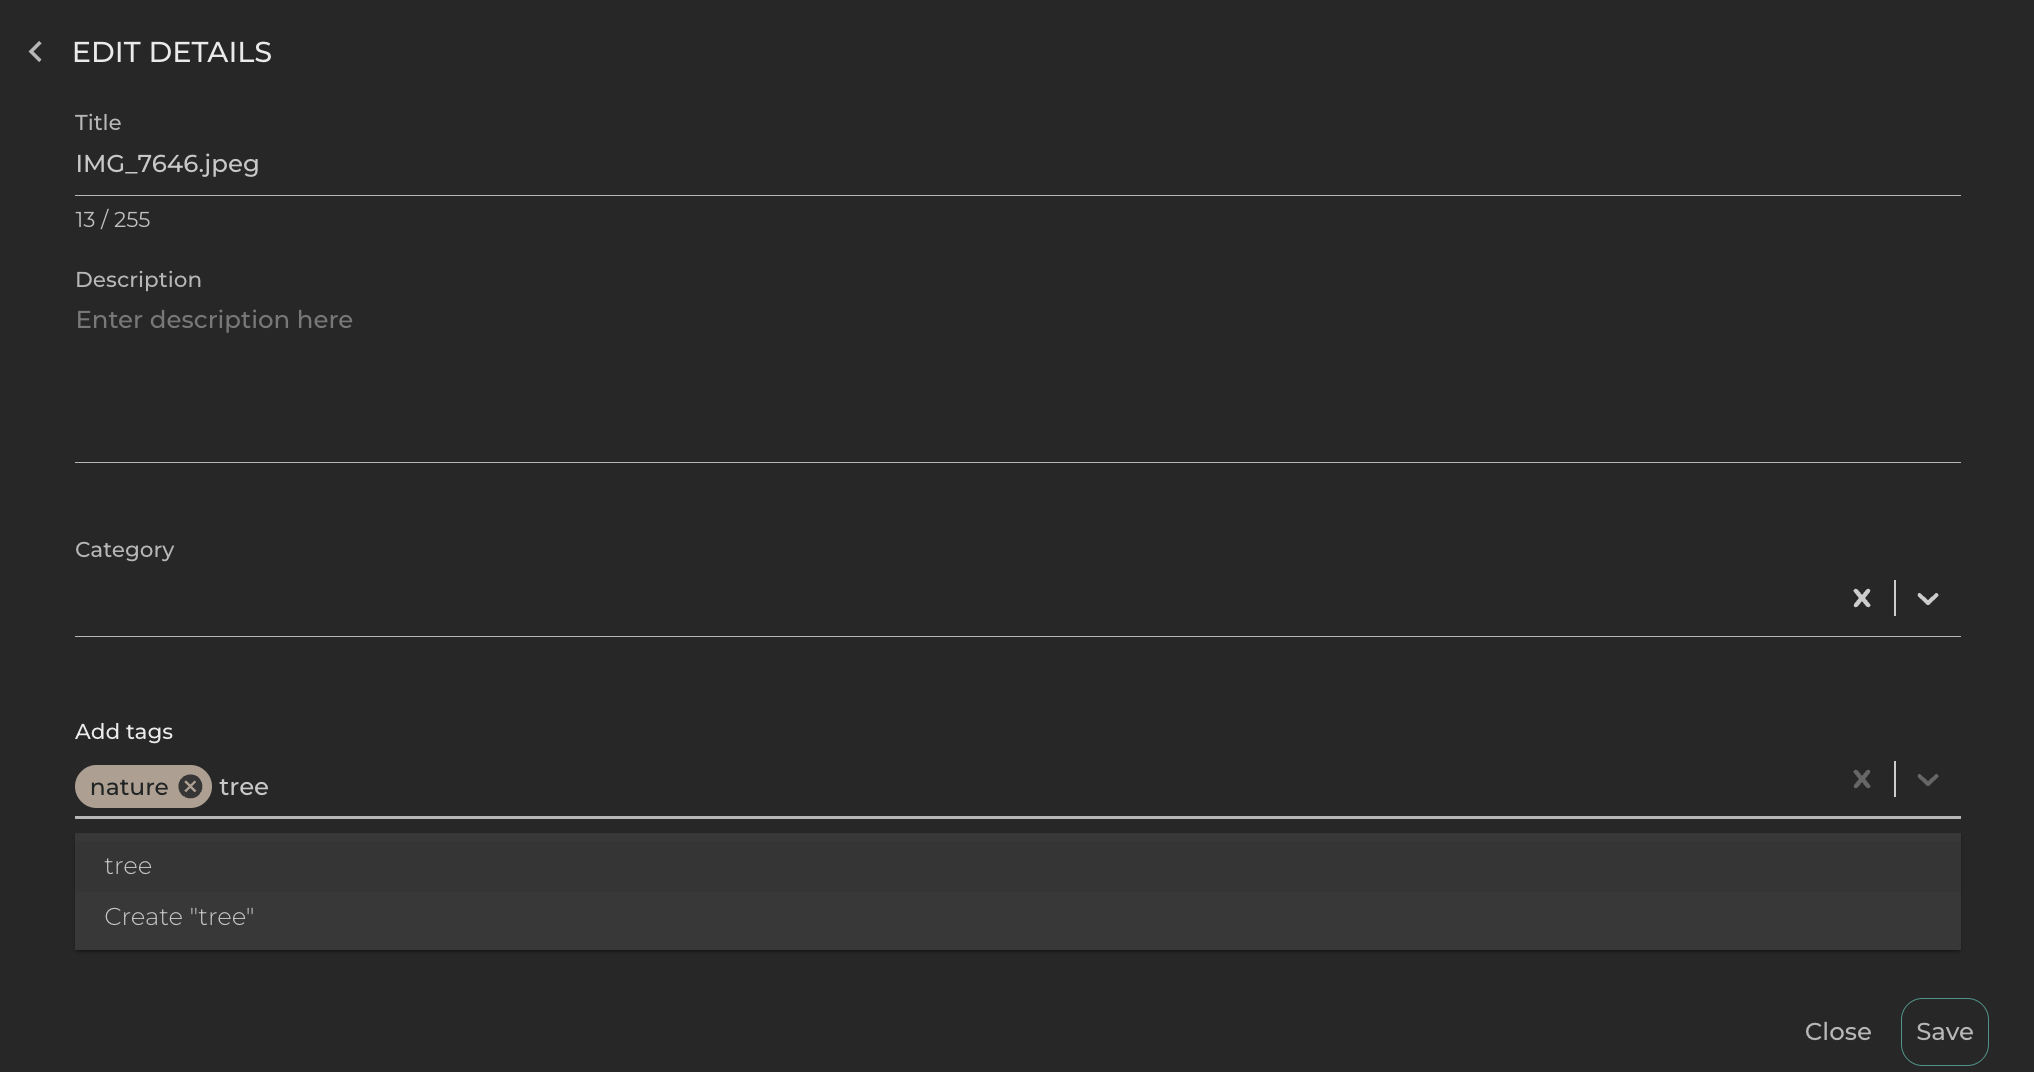Clear all tags with the X icon

[x=1861, y=780]
